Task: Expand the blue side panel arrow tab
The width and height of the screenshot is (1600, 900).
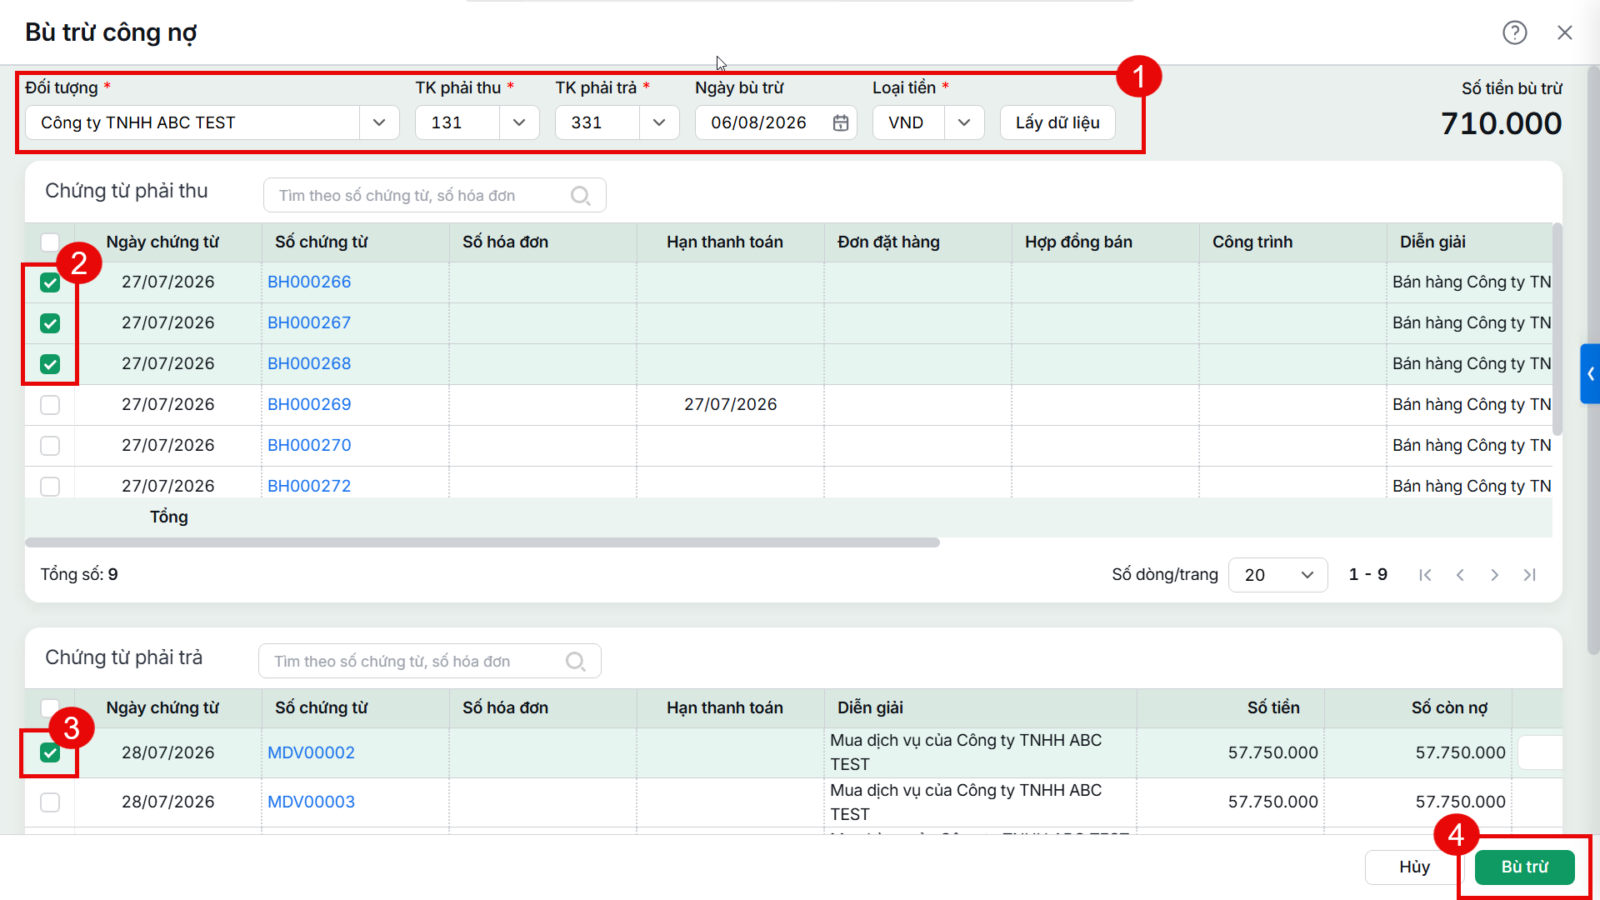Action: click(x=1590, y=374)
